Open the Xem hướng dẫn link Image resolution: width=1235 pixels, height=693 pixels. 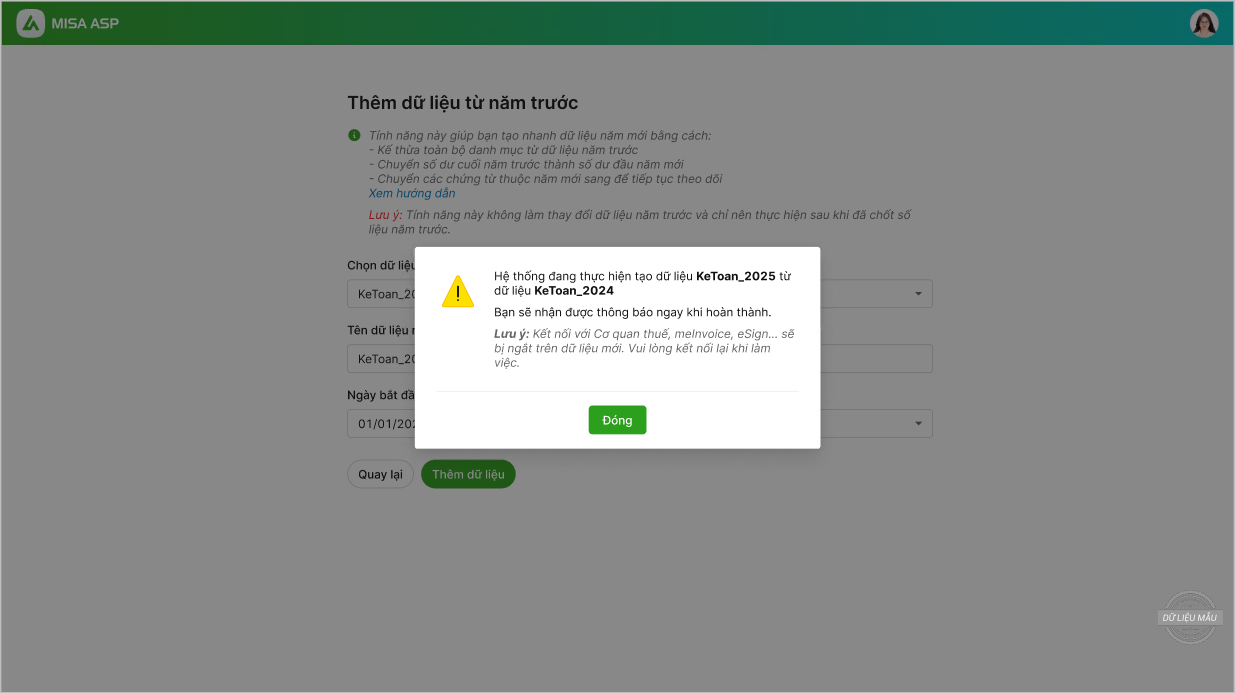coord(412,193)
